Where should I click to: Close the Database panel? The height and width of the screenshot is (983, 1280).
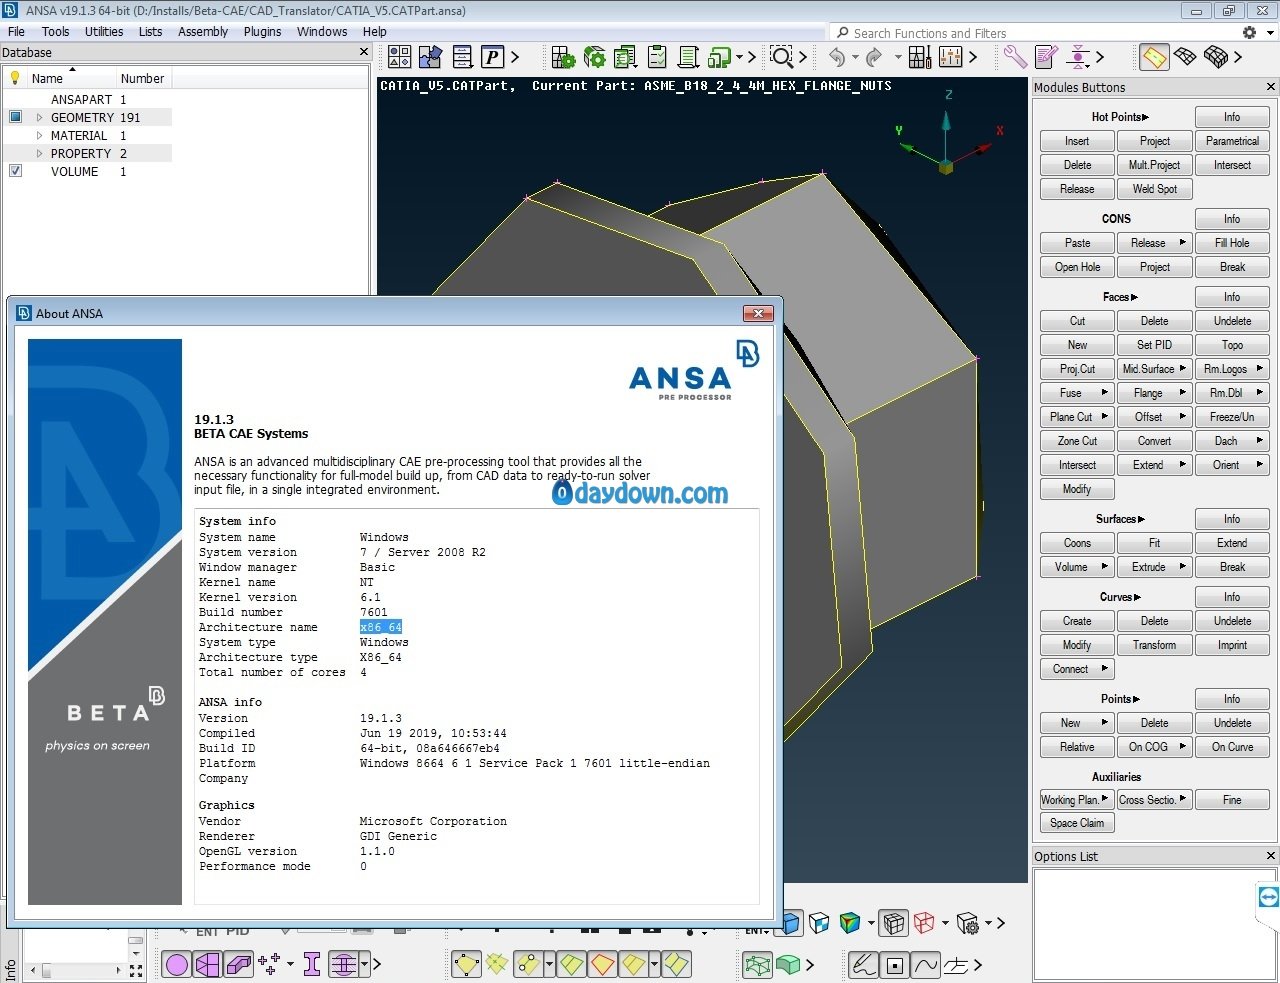point(364,52)
